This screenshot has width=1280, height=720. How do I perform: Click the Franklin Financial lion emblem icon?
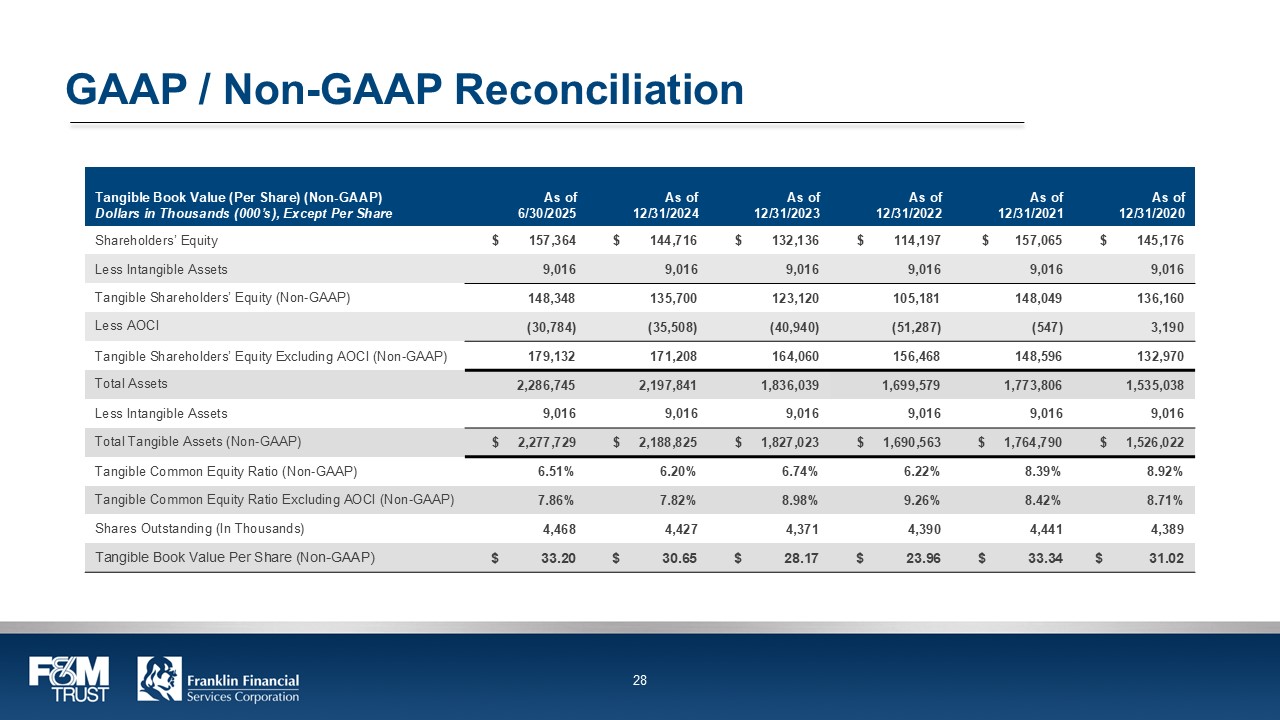[159, 679]
